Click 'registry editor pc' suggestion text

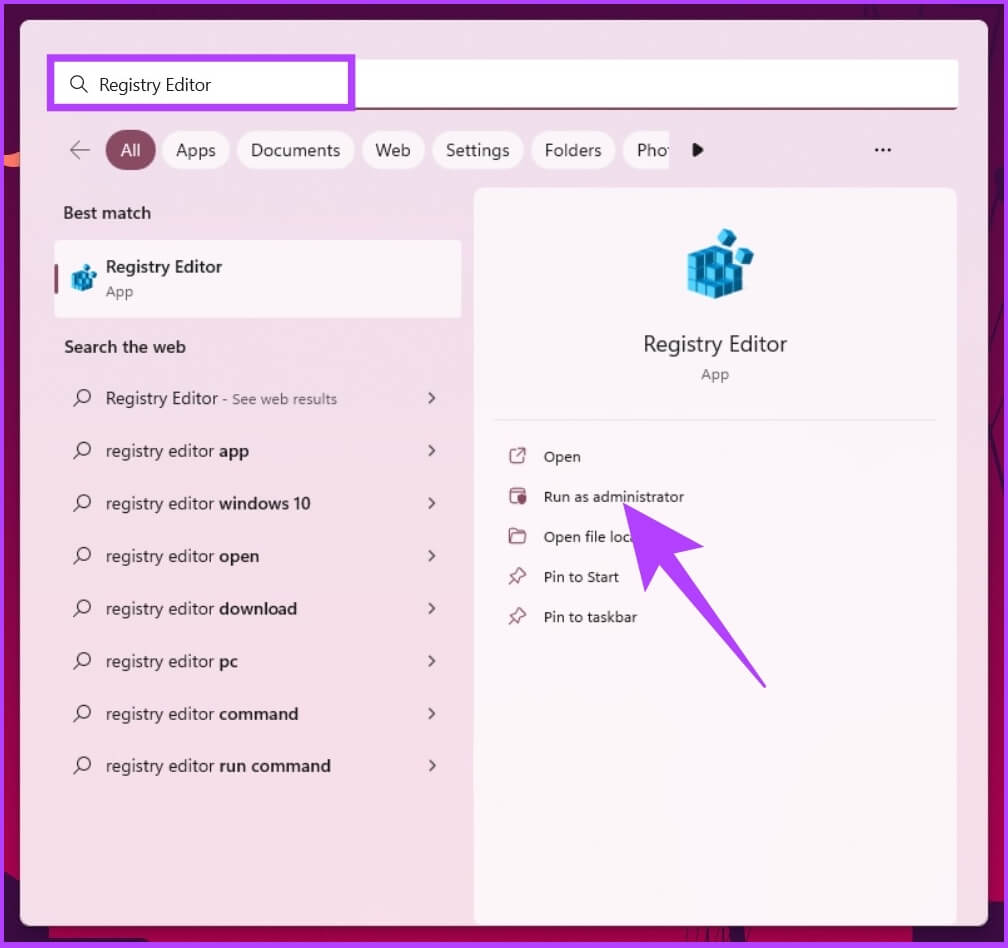(x=172, y=661)
